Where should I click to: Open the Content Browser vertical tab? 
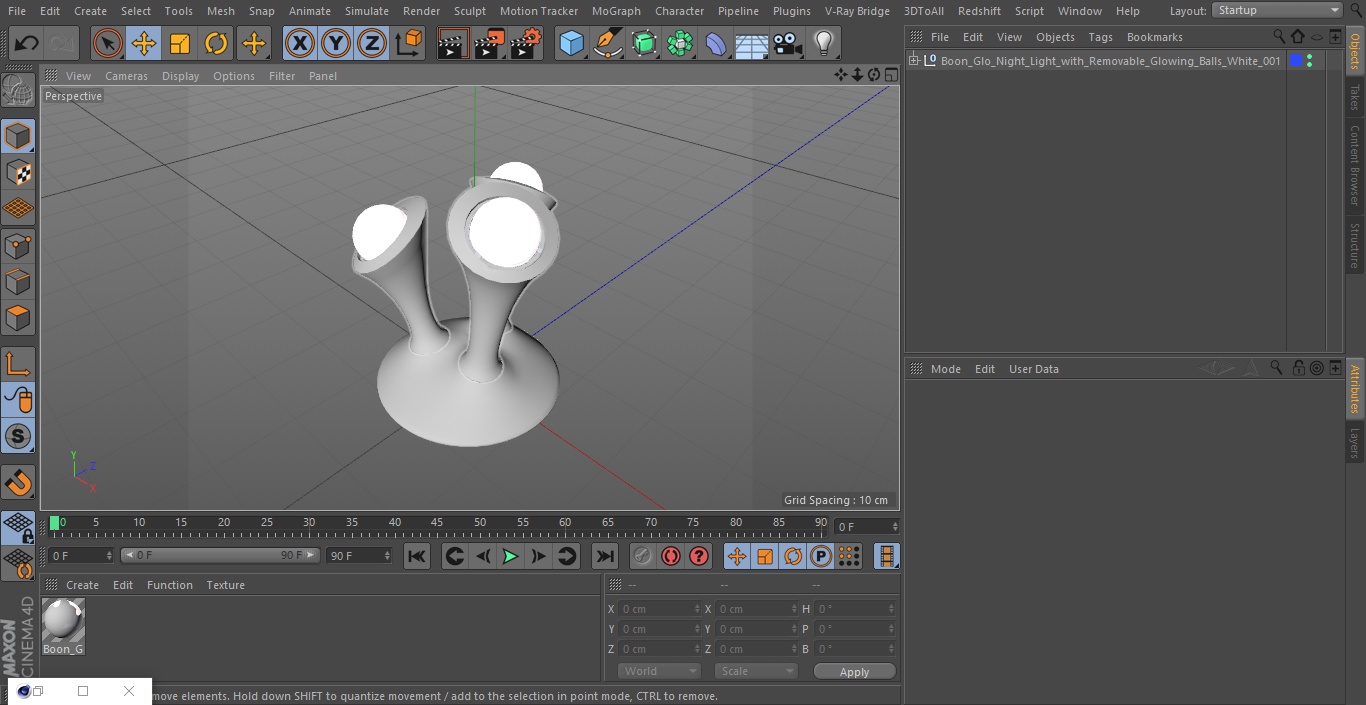coord(1355,165)
